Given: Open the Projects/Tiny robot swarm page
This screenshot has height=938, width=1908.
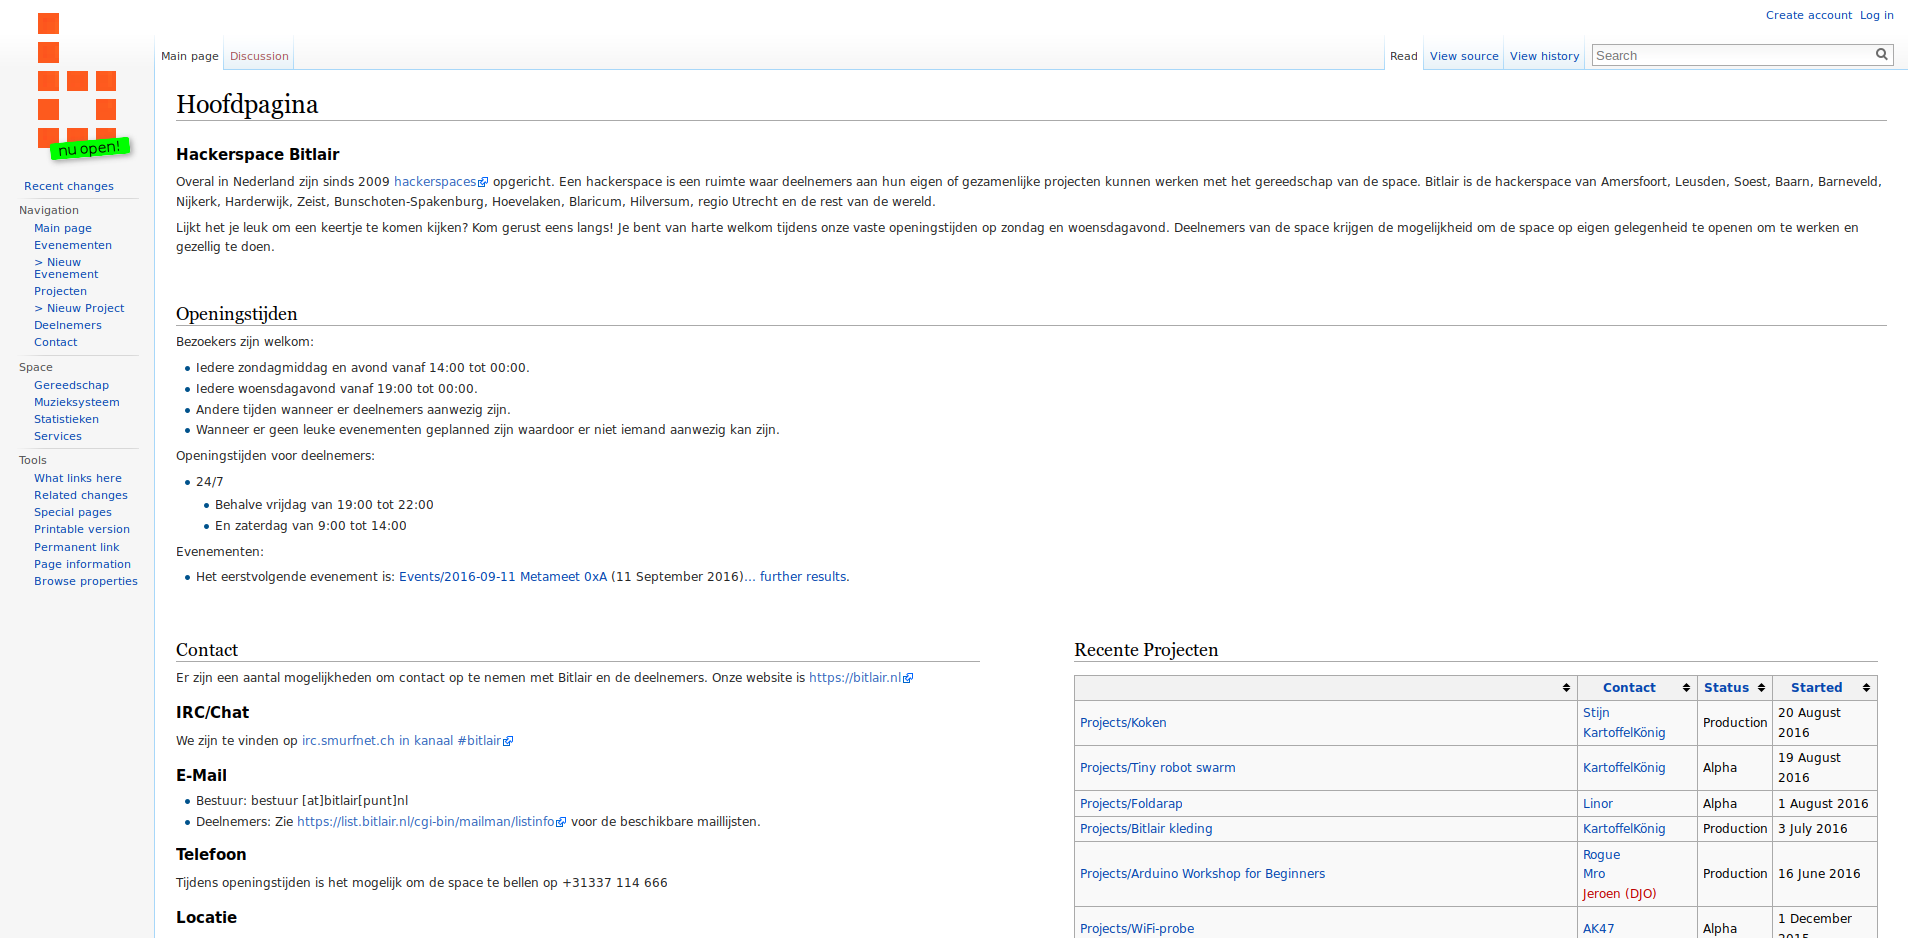Looking at the screenshot, I should tap(1157, 768).
